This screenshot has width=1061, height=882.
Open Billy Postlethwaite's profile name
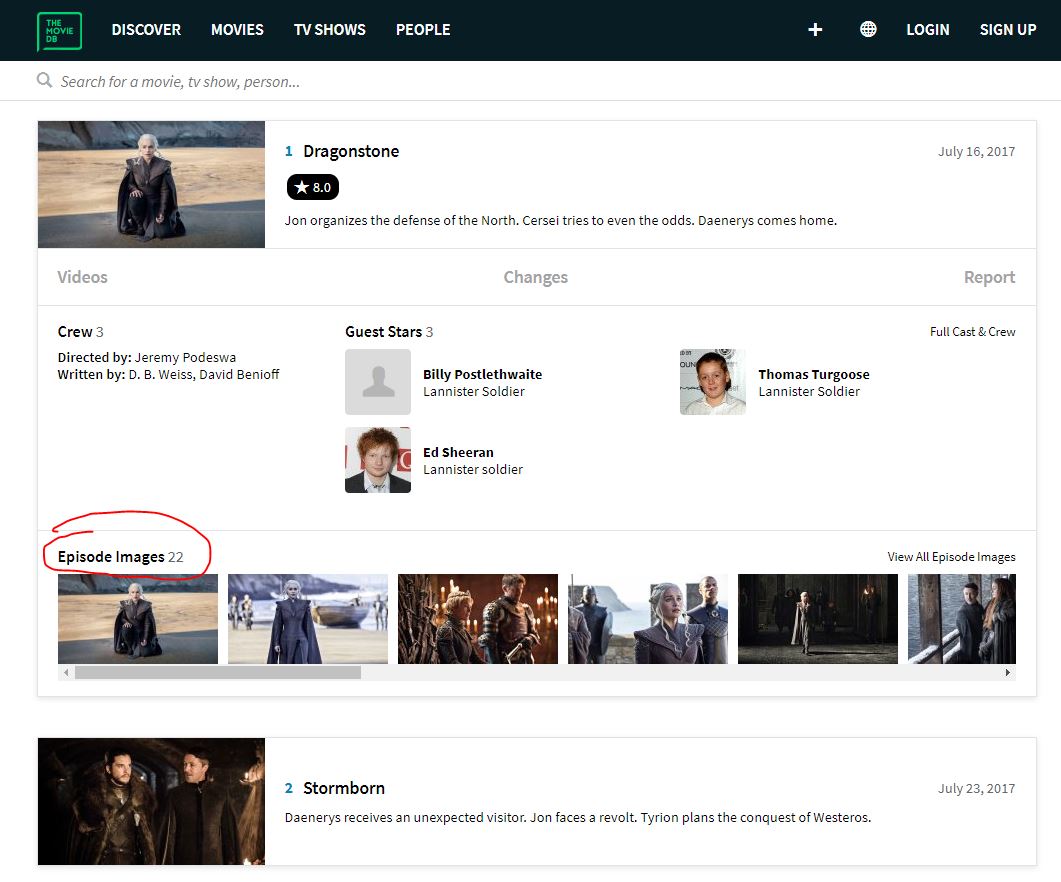pos(482,374)
